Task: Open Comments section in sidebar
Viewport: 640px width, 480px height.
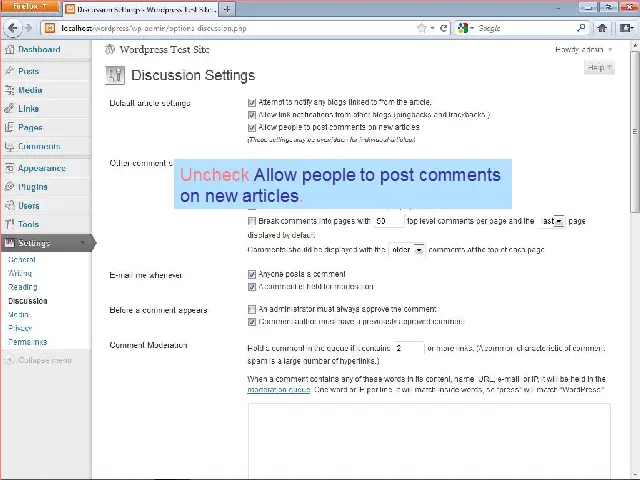Action: click(x=39, y=146)
